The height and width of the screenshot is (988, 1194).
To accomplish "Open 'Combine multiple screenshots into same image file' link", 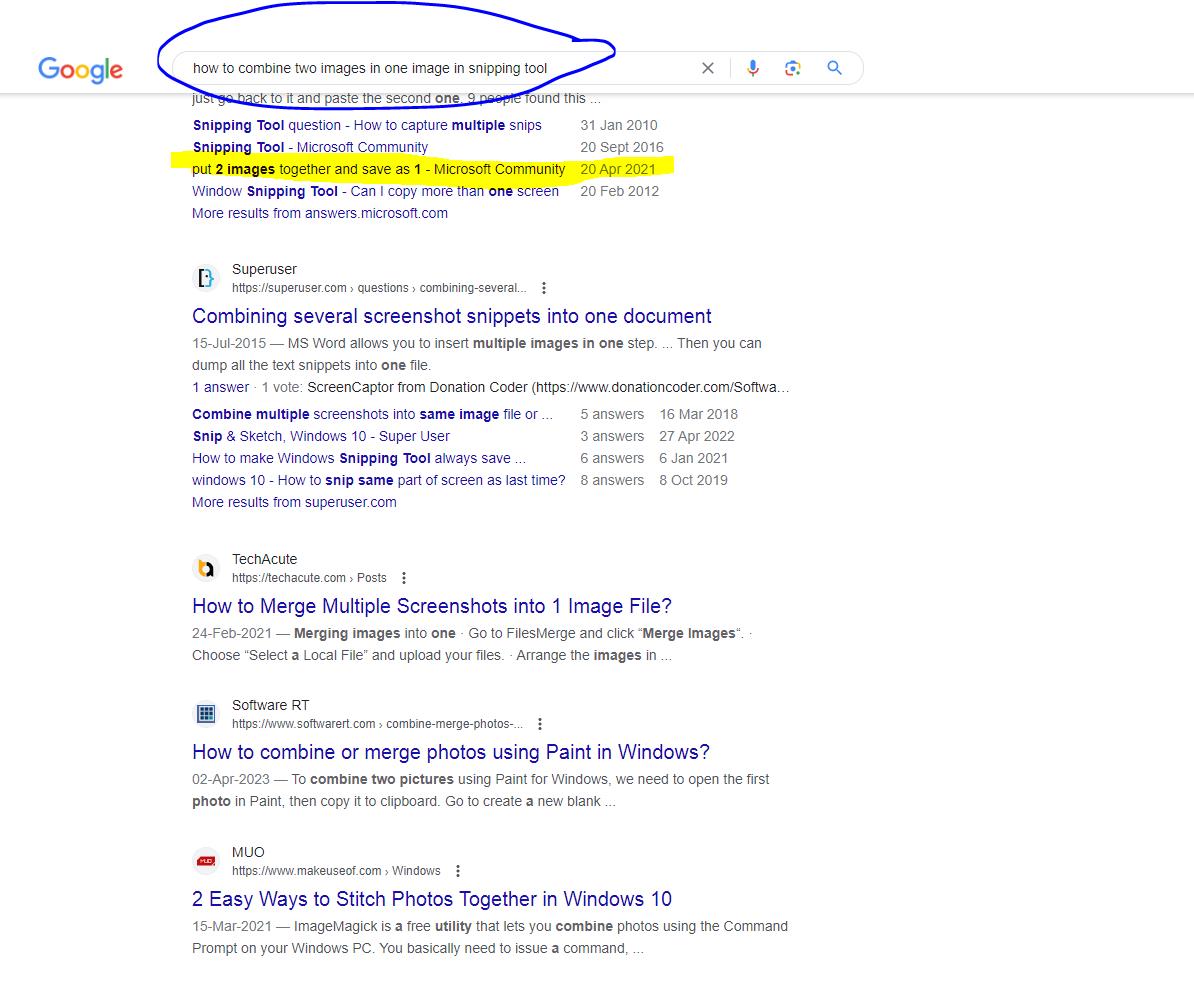I will [x=372, y=414].
